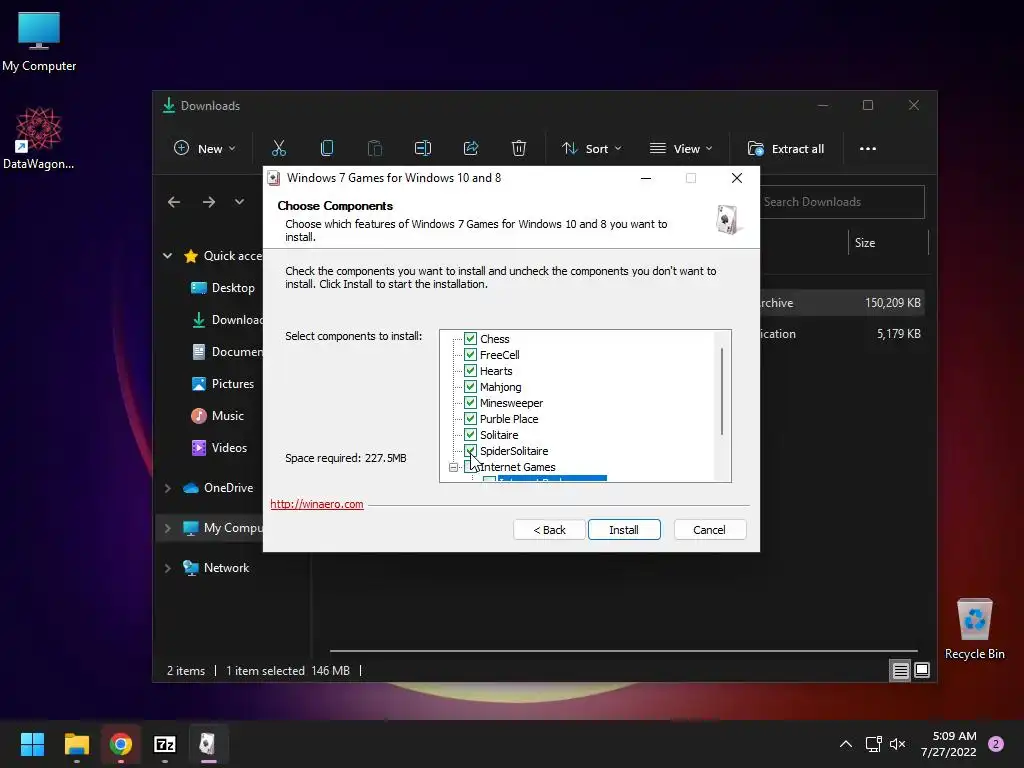The width and height of the screenshot is (1024, 768).
Task: Click the muted volume tray icon
Action: click(x=898, y=744)
